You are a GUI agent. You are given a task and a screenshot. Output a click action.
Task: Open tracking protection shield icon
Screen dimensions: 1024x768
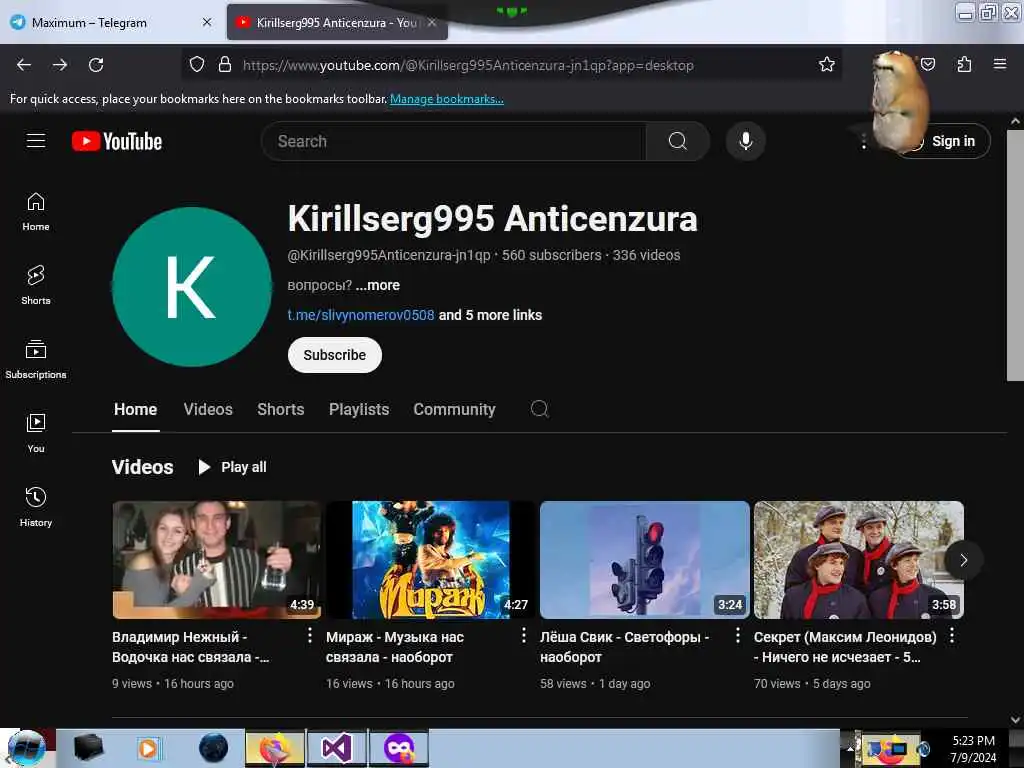pyautogui.click(x=197, y=64)
